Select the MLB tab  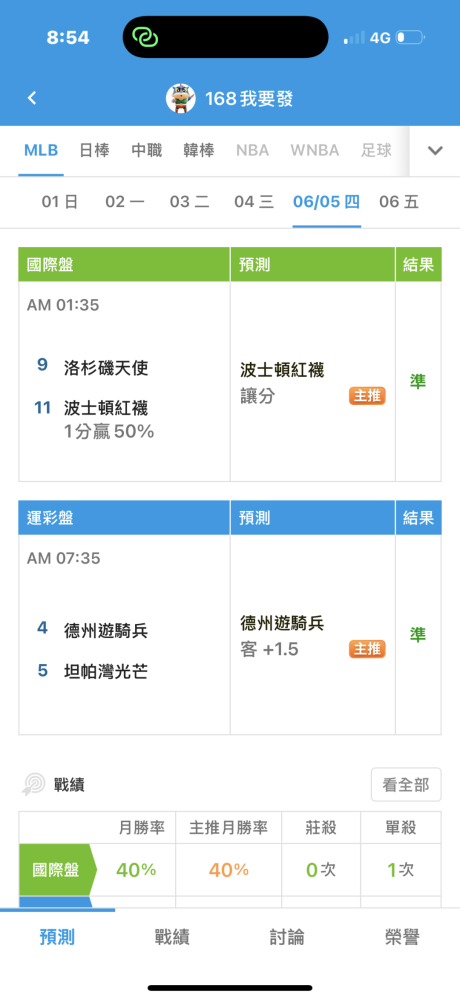click(x=41, y=151)
